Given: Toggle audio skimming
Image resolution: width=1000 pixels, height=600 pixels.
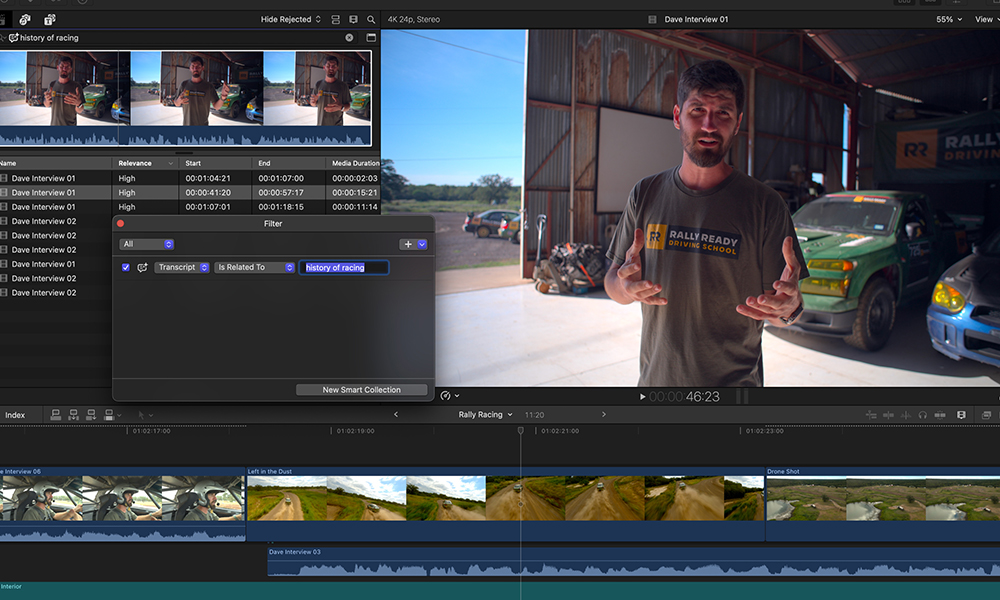Looking at the screenshot, I should click(x=906, y=415).
